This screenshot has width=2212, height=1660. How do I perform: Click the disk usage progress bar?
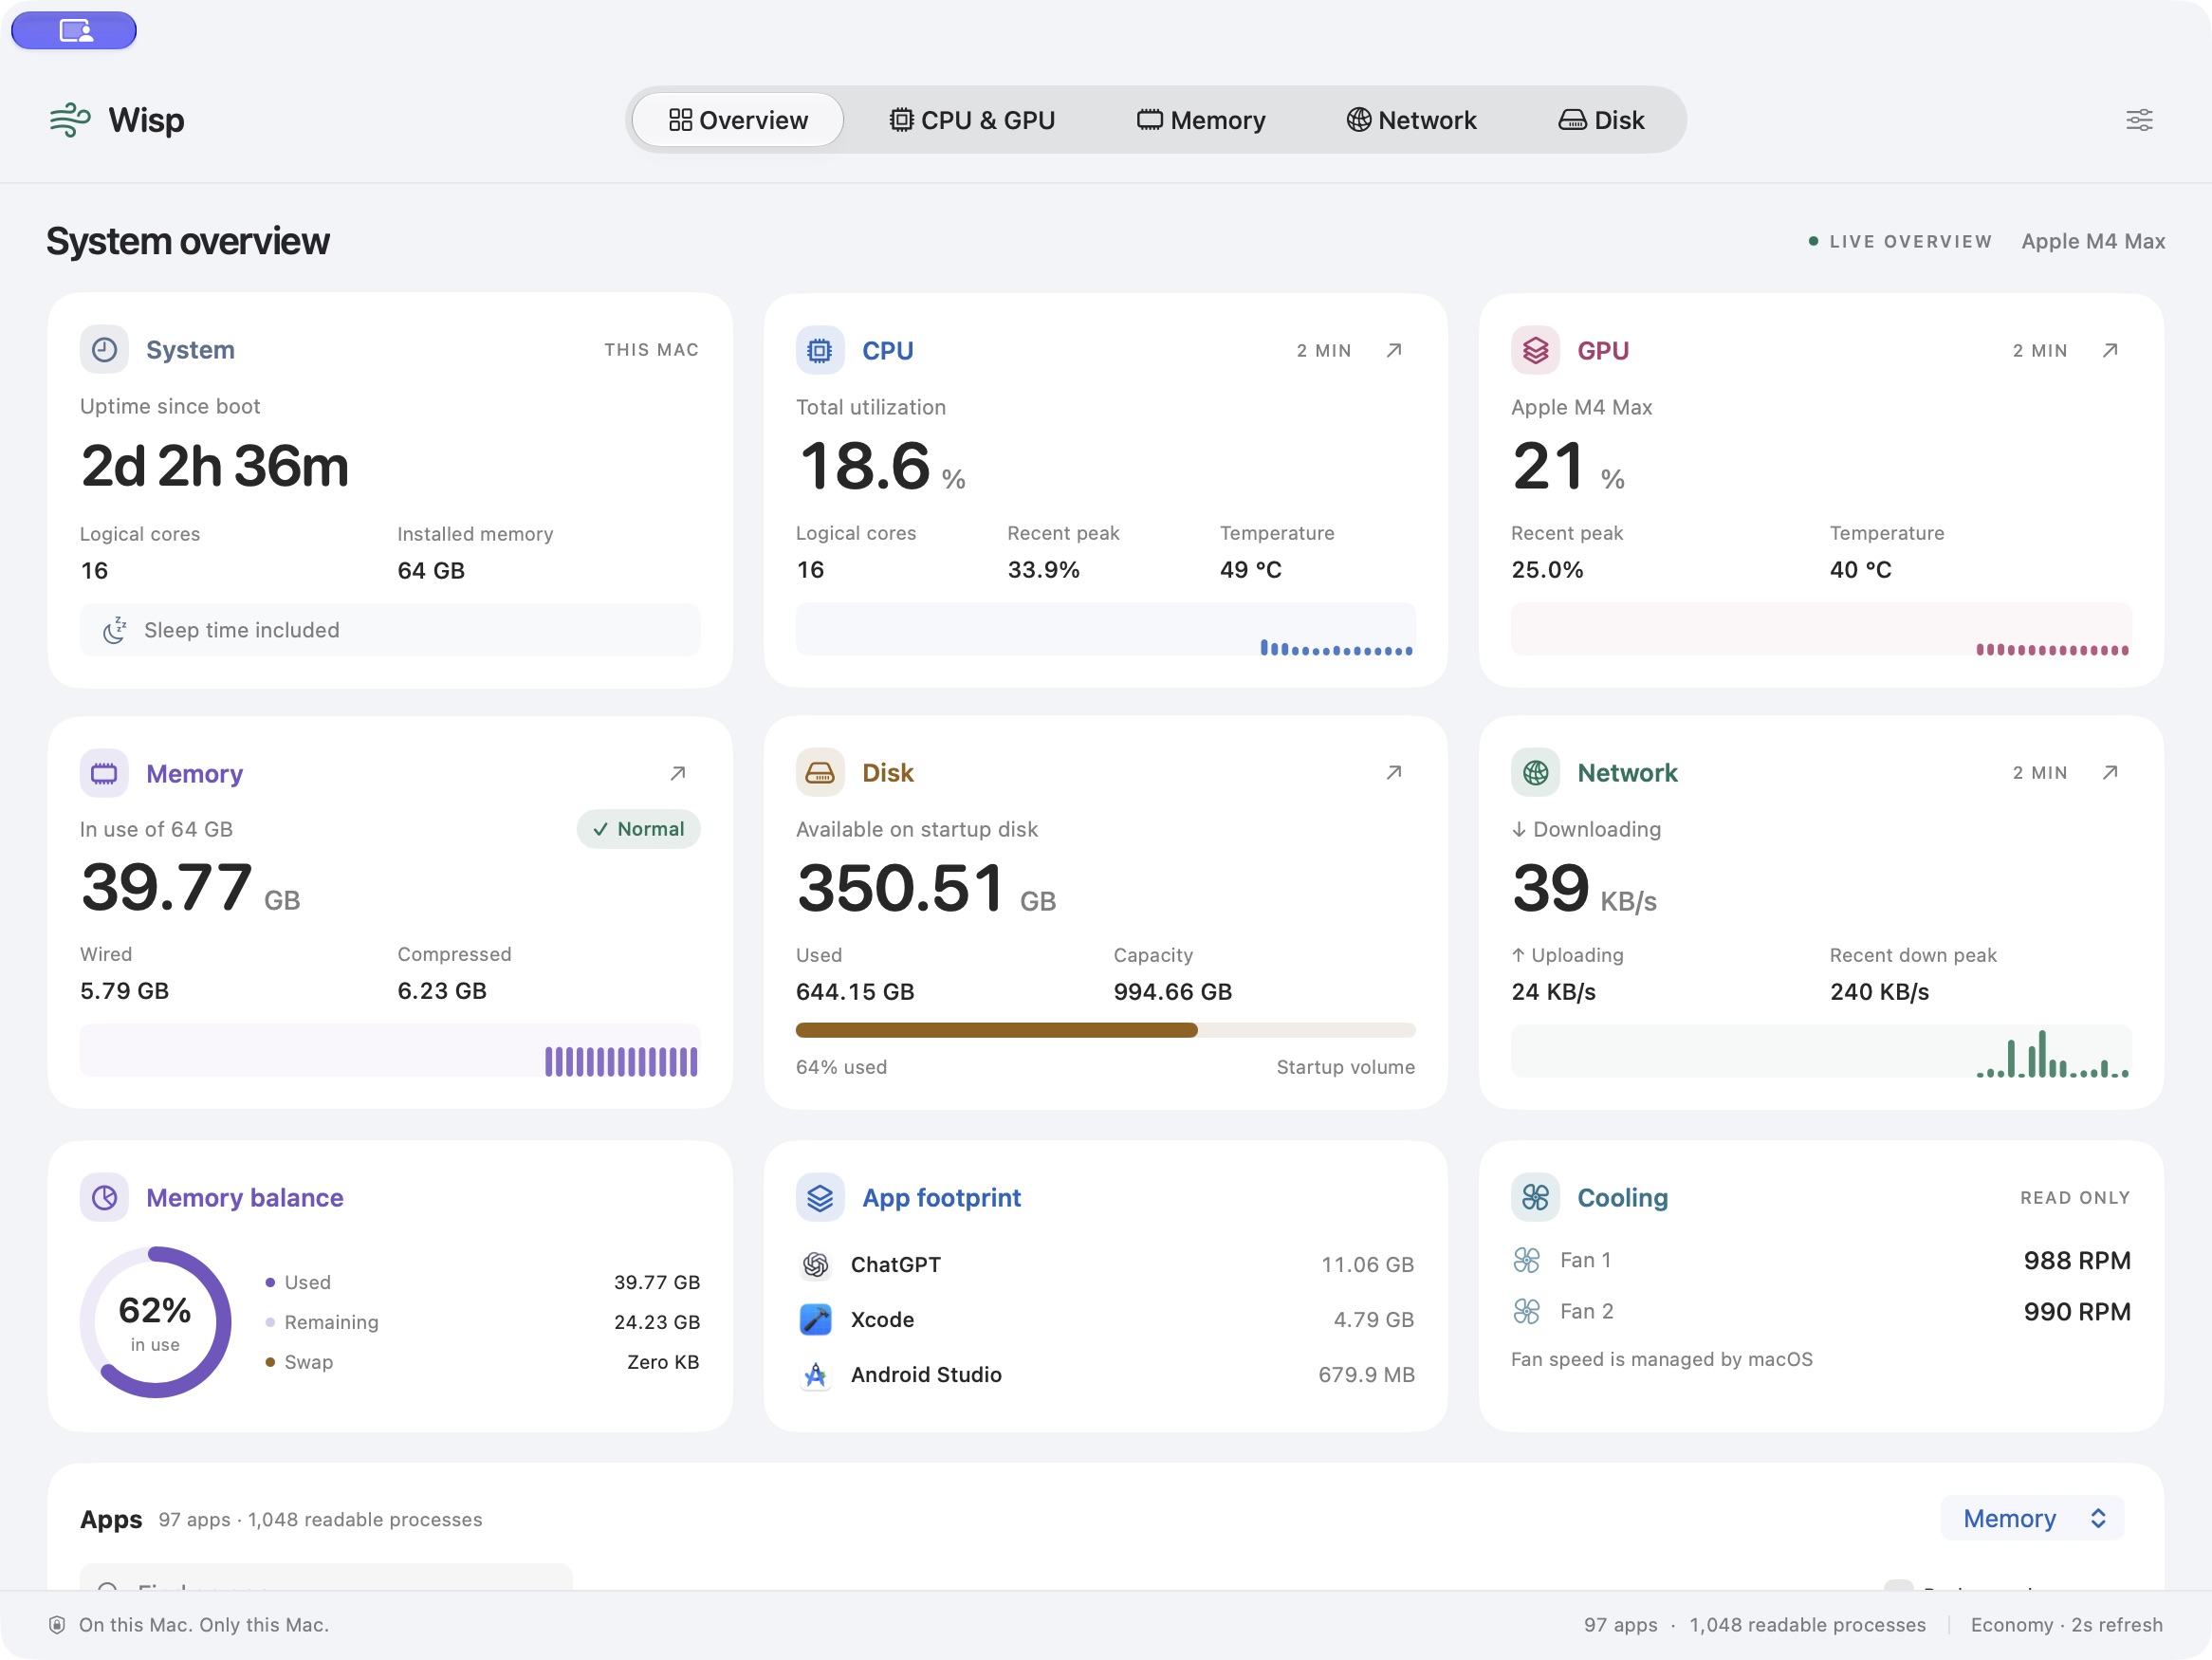[x=1105, y=1031]
